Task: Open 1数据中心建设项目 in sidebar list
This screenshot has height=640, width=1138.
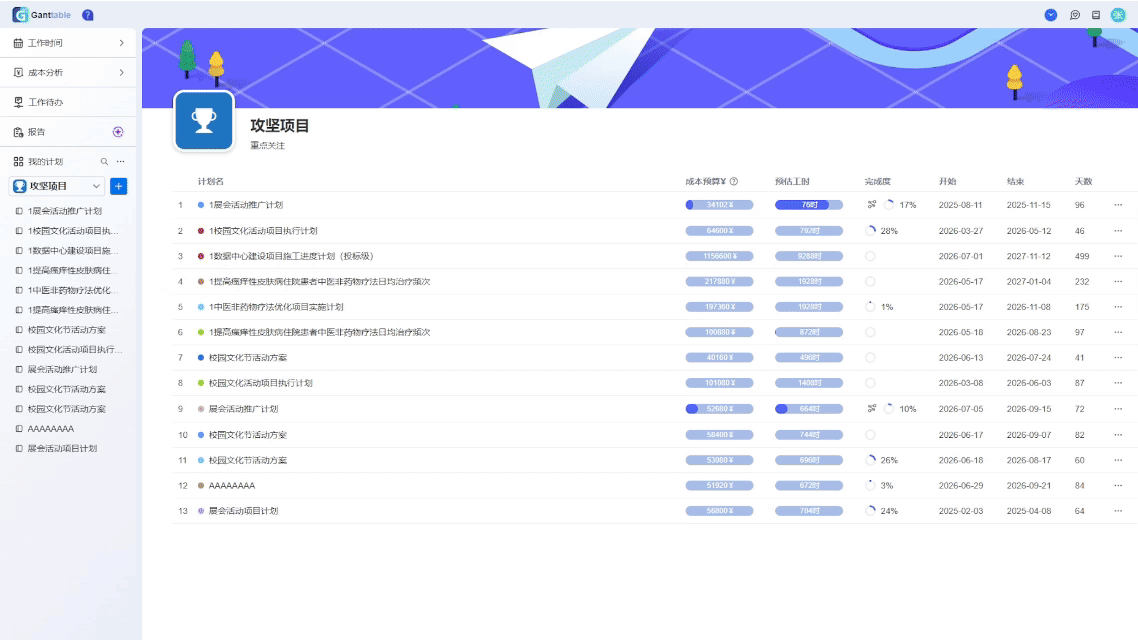Action: (x=68, y=250)
